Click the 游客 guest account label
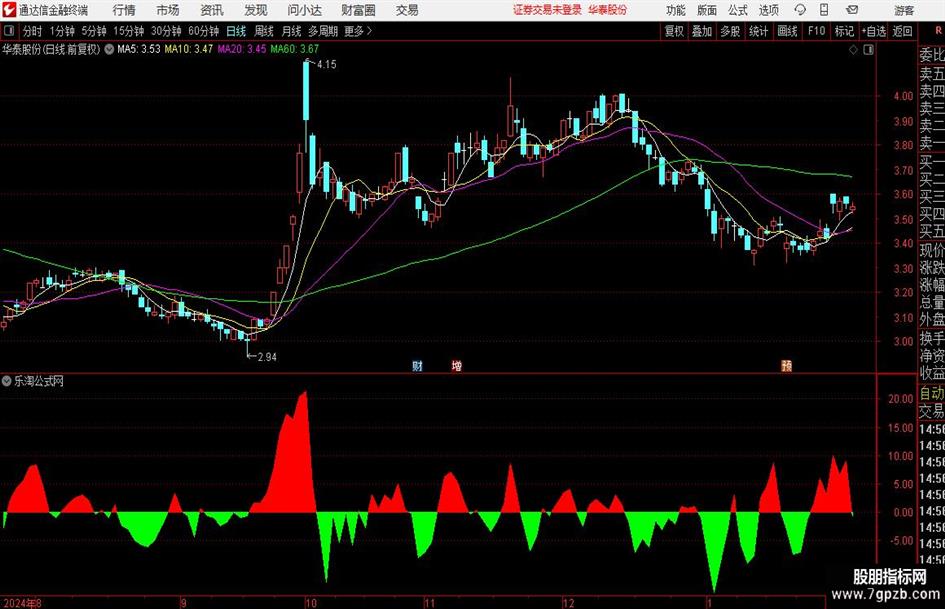 (x=904, y=10)
